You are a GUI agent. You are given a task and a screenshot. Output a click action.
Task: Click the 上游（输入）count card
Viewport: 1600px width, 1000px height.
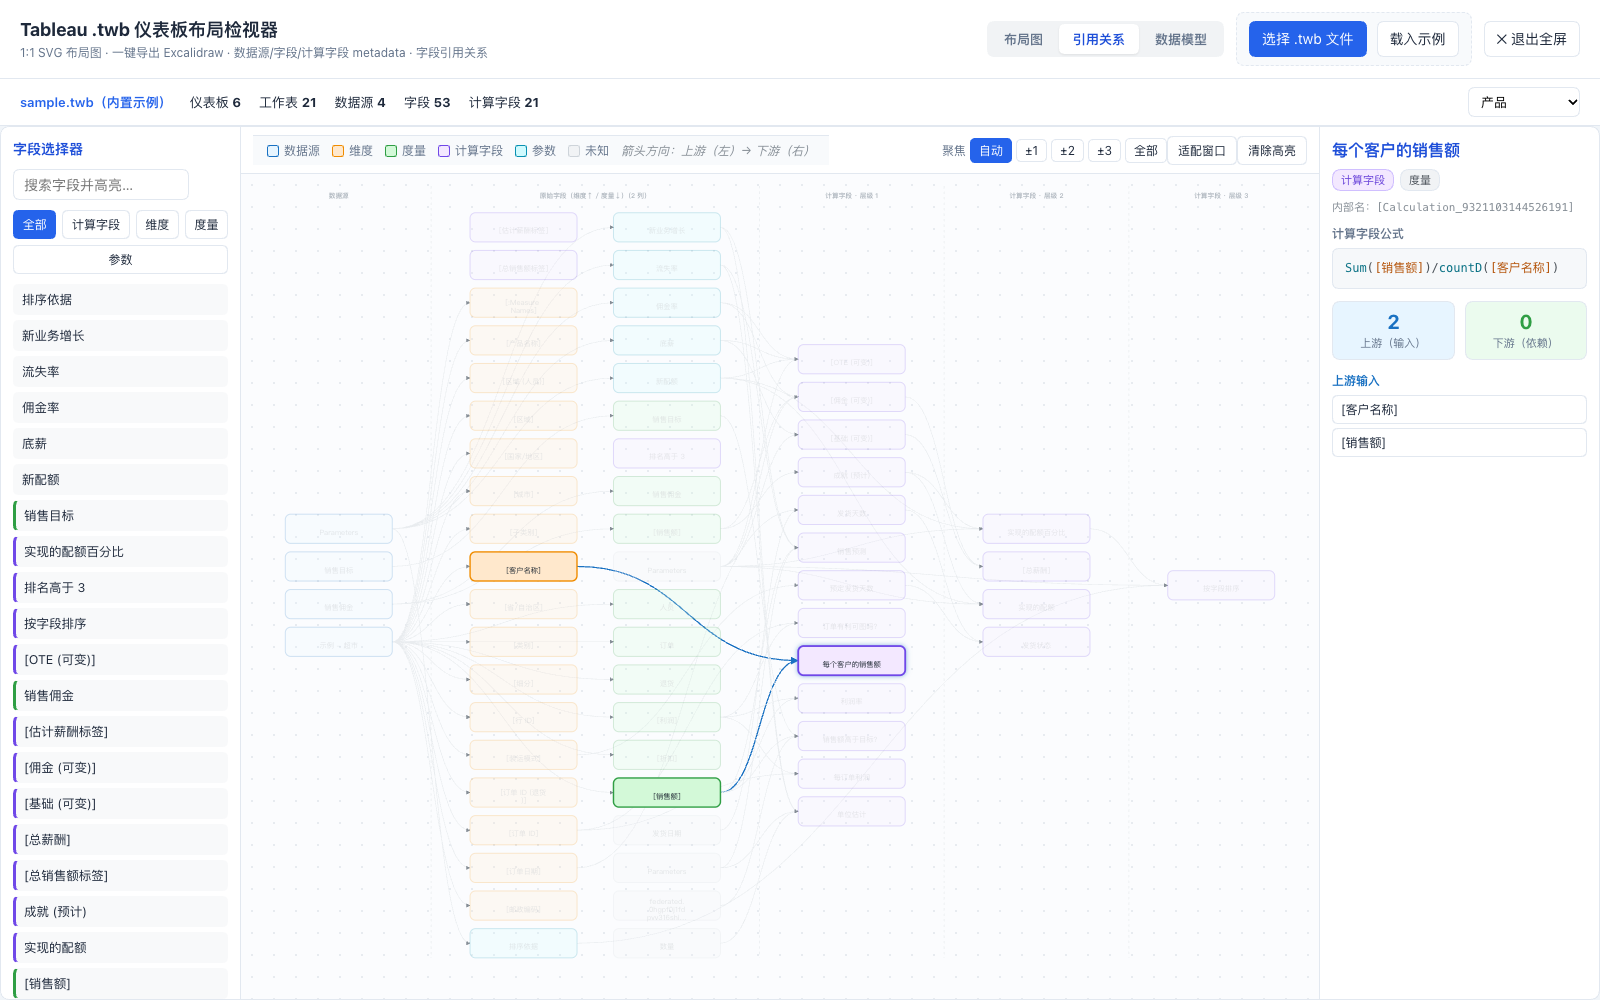[1393, 331]
